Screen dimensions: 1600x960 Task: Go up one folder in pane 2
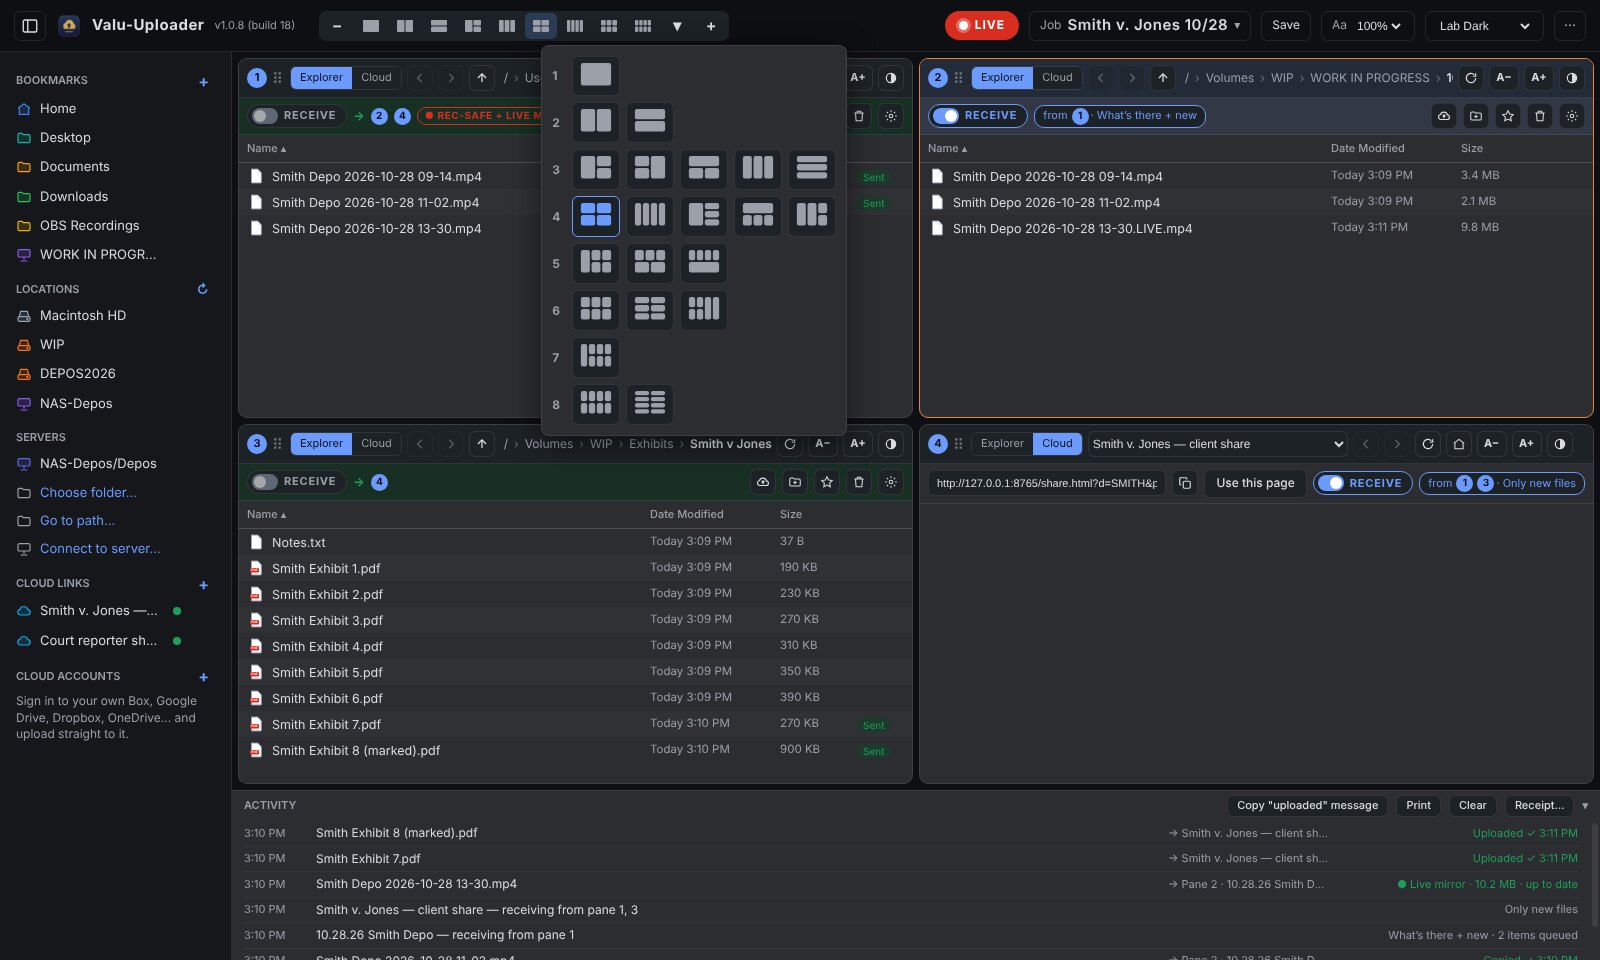point(1163,78)
